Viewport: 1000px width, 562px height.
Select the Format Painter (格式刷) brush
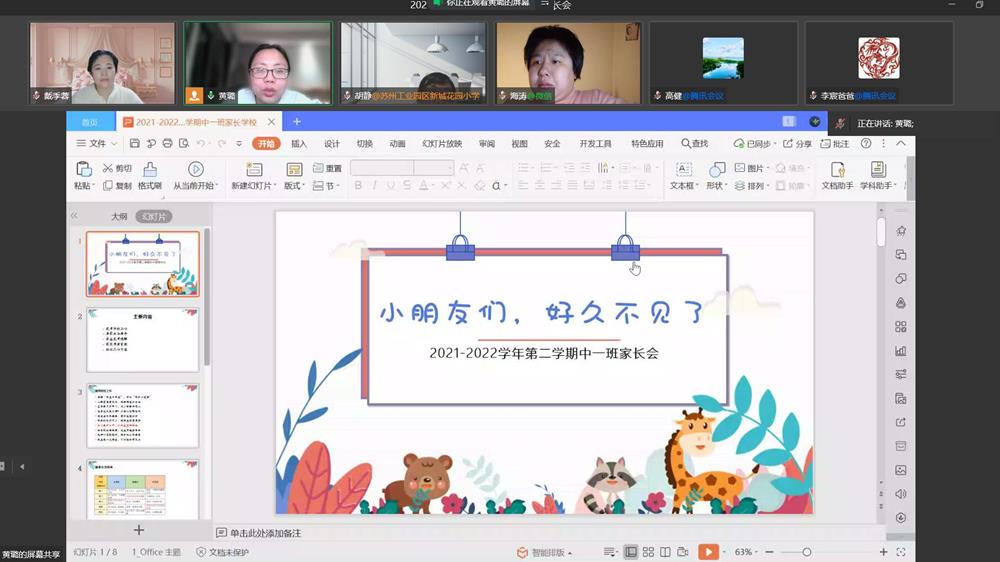(x=150, y=175)
